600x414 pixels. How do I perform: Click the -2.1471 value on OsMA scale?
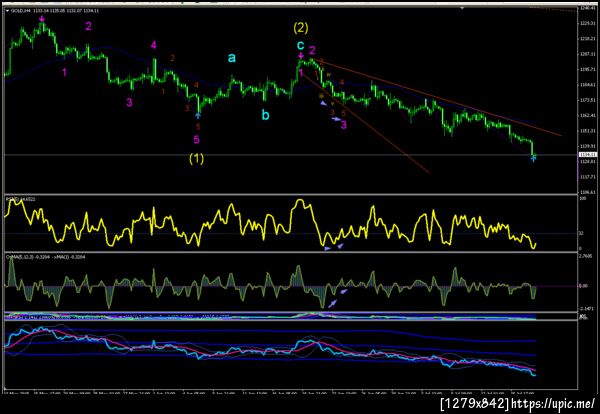pos(587,308)
